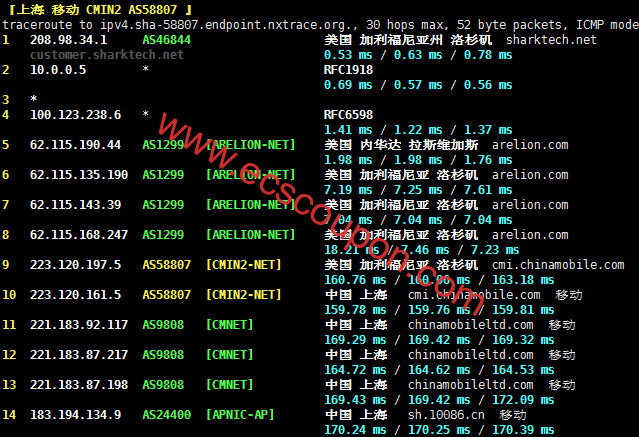This screenshot has height=437, width=639.
Task: Click IP address 223.120.161.5
Action: 75,295
